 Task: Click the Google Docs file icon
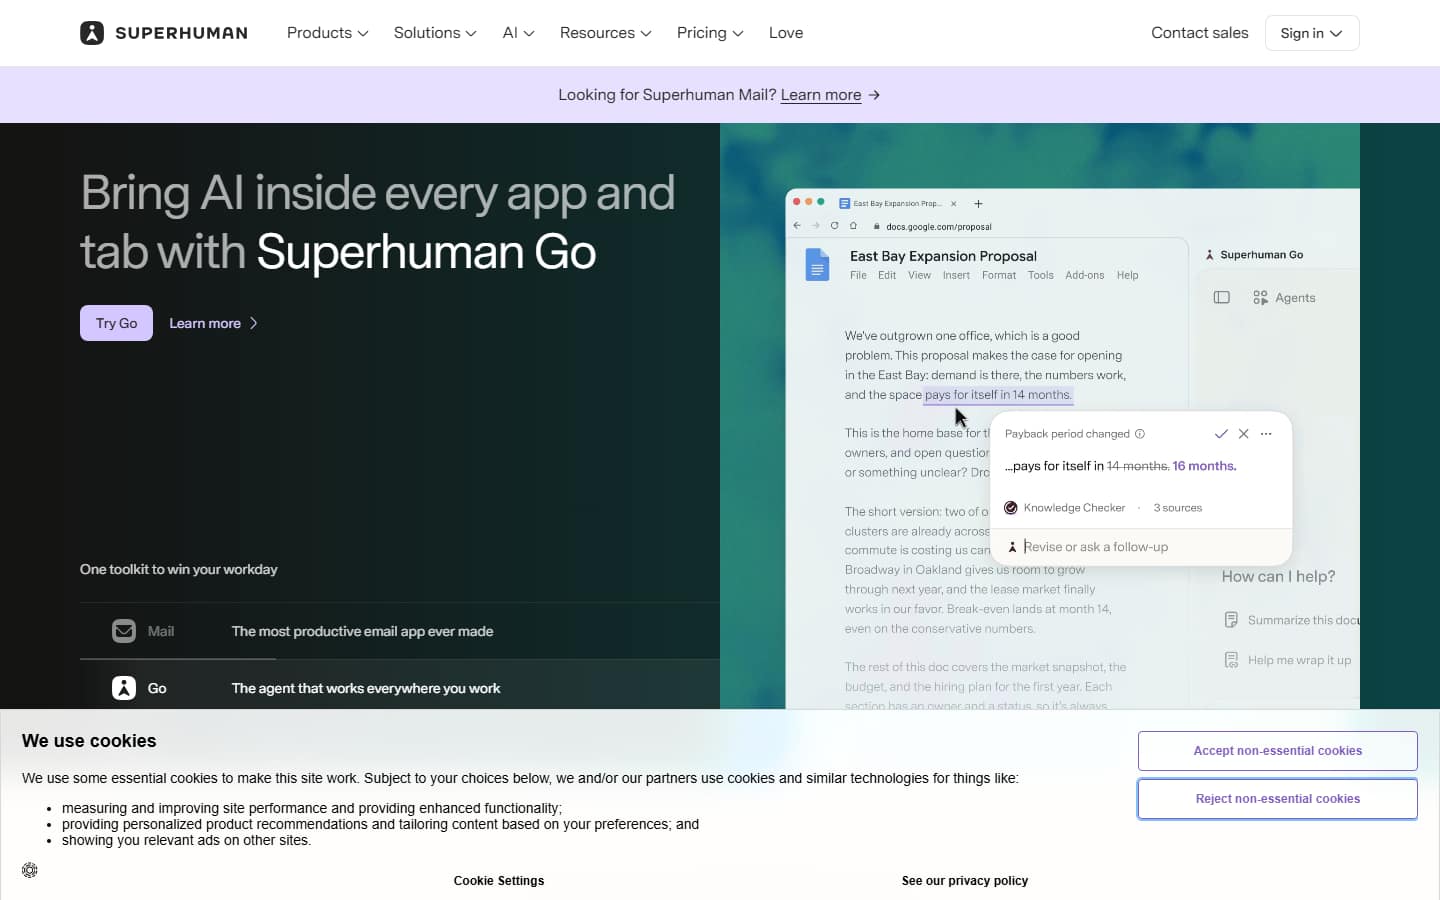tap(817, 265)
